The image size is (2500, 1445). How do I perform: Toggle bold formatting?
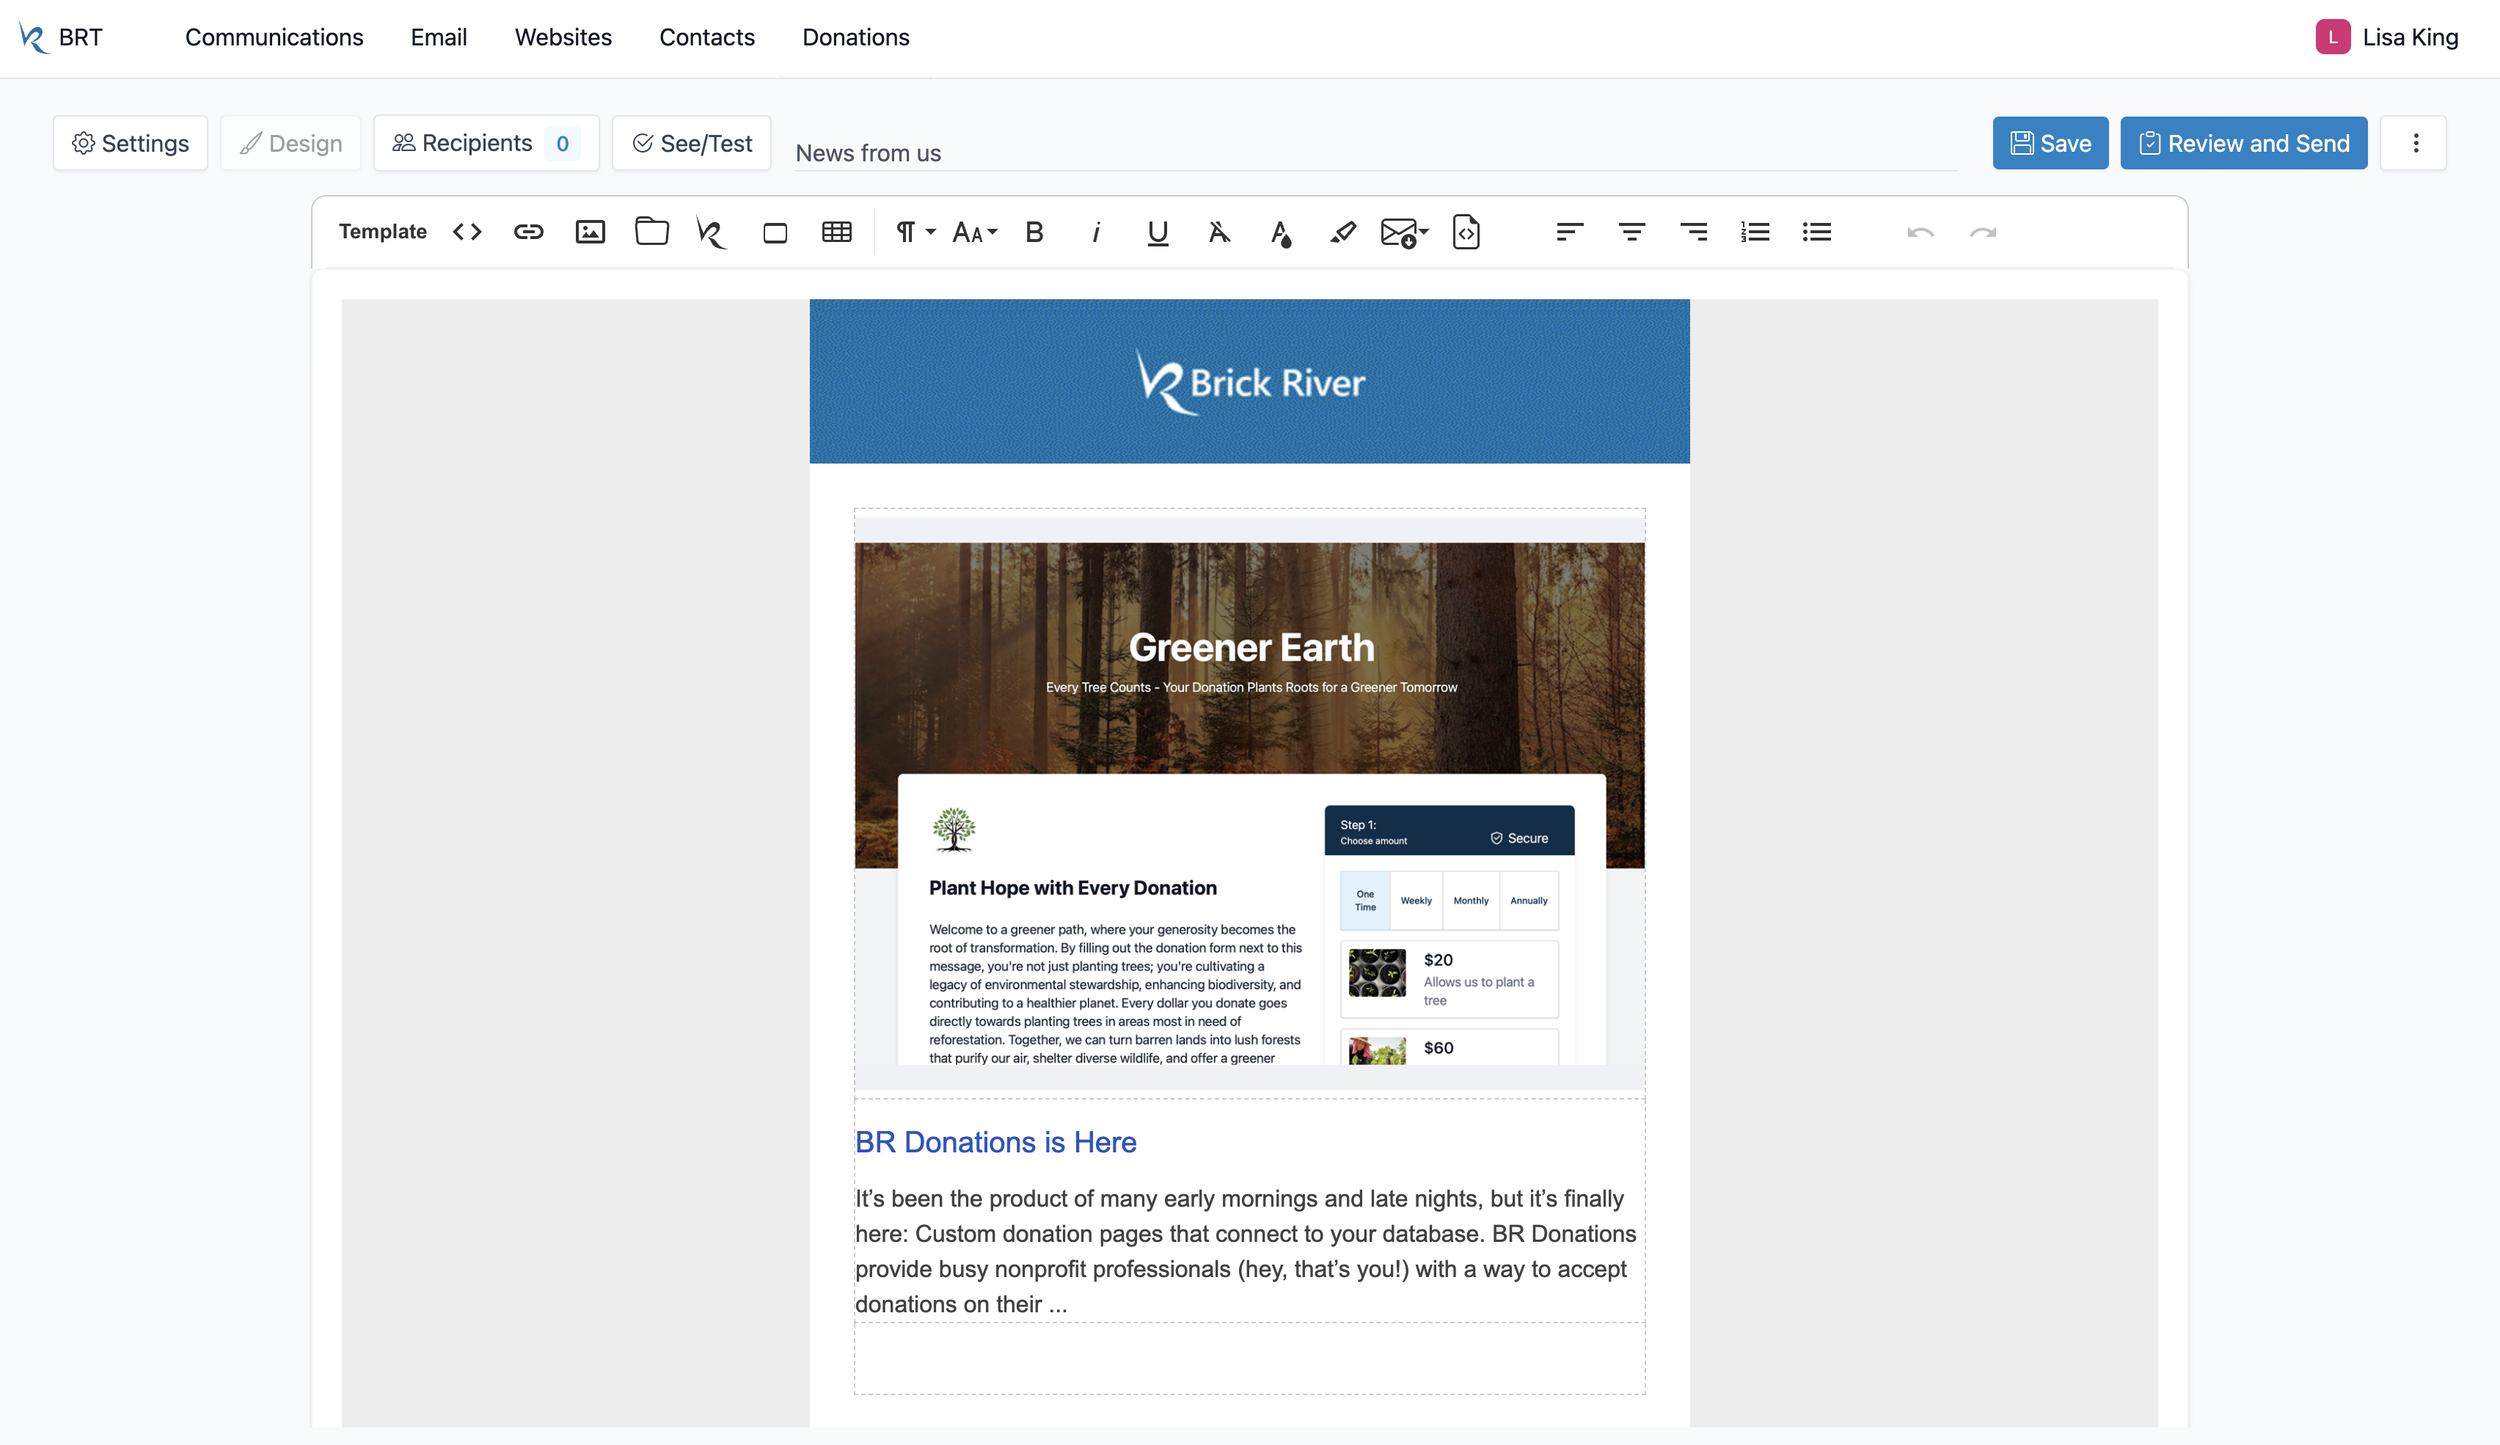click(x=1034, y=232)
